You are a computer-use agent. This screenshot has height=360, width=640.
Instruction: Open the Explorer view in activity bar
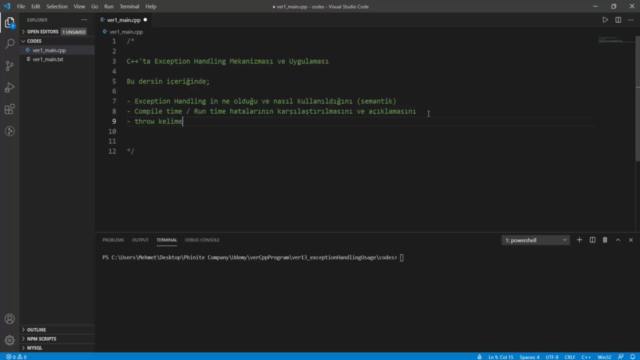click(x=10, y=22)
